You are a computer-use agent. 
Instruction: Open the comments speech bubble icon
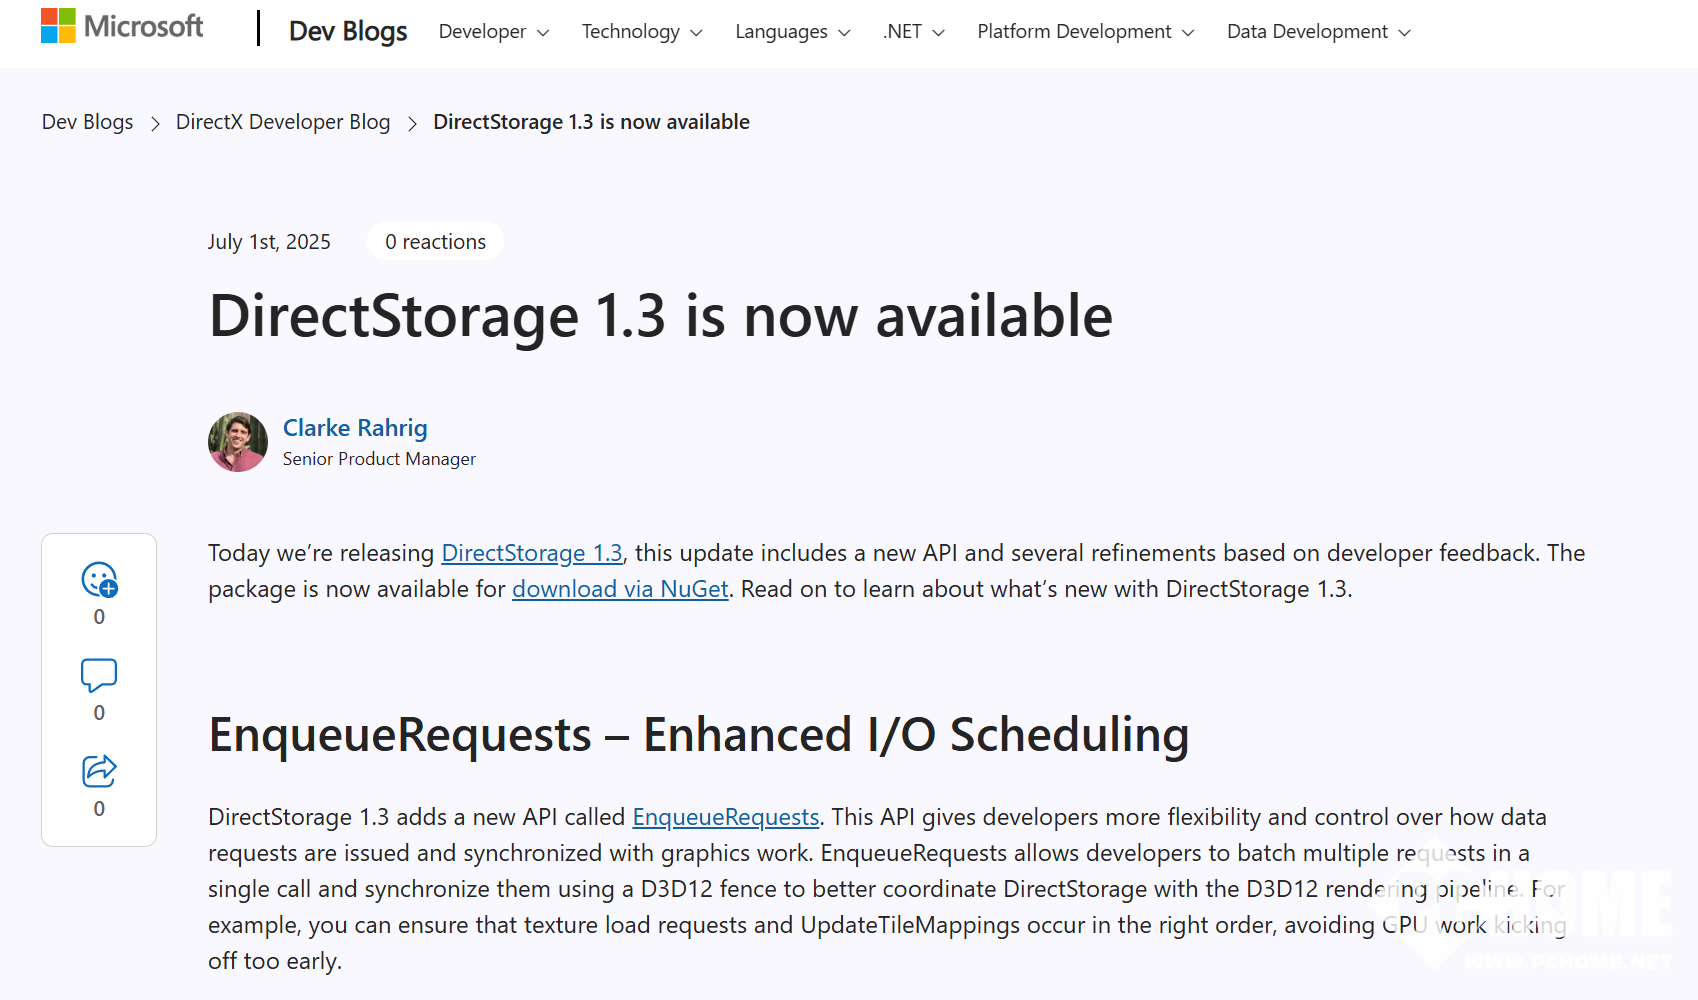click(99, 676)
